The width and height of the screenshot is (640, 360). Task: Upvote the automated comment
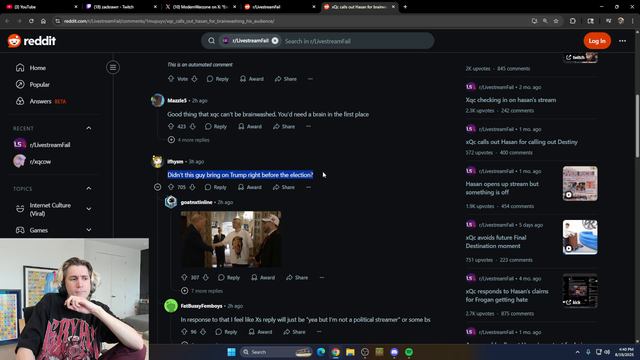pyautogui.click(x=171, y=79)
